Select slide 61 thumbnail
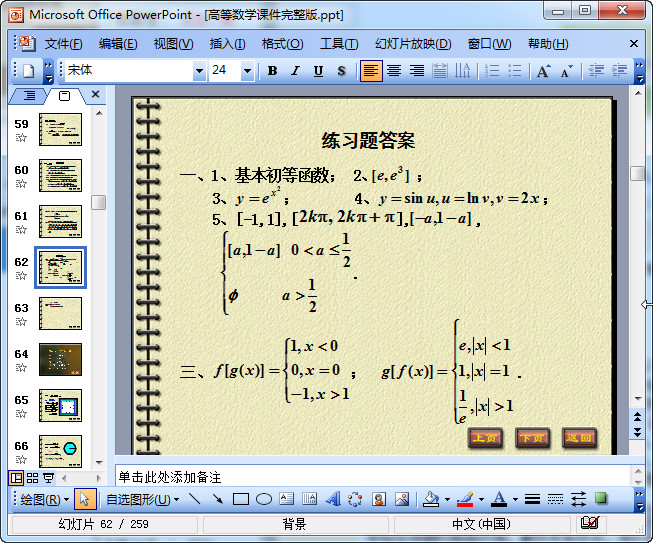 (60, 222)
